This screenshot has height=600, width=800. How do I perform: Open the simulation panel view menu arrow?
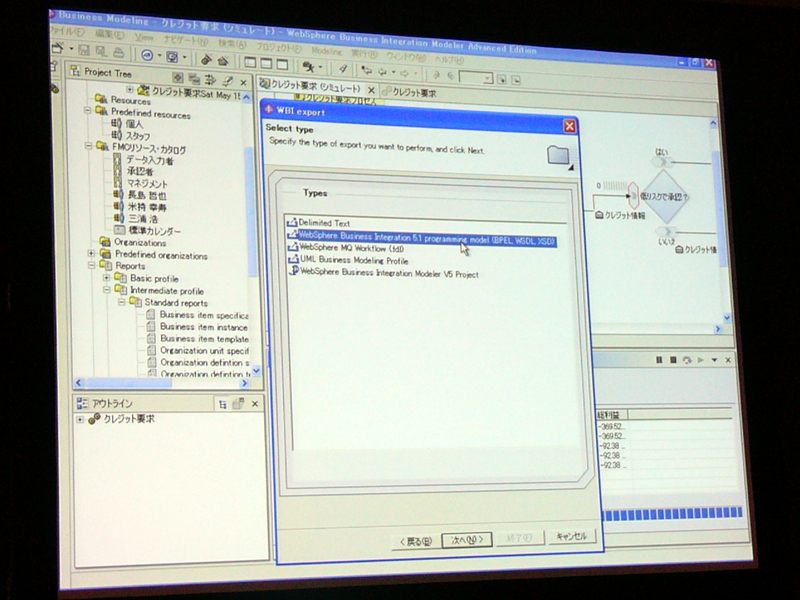[714, 360]
